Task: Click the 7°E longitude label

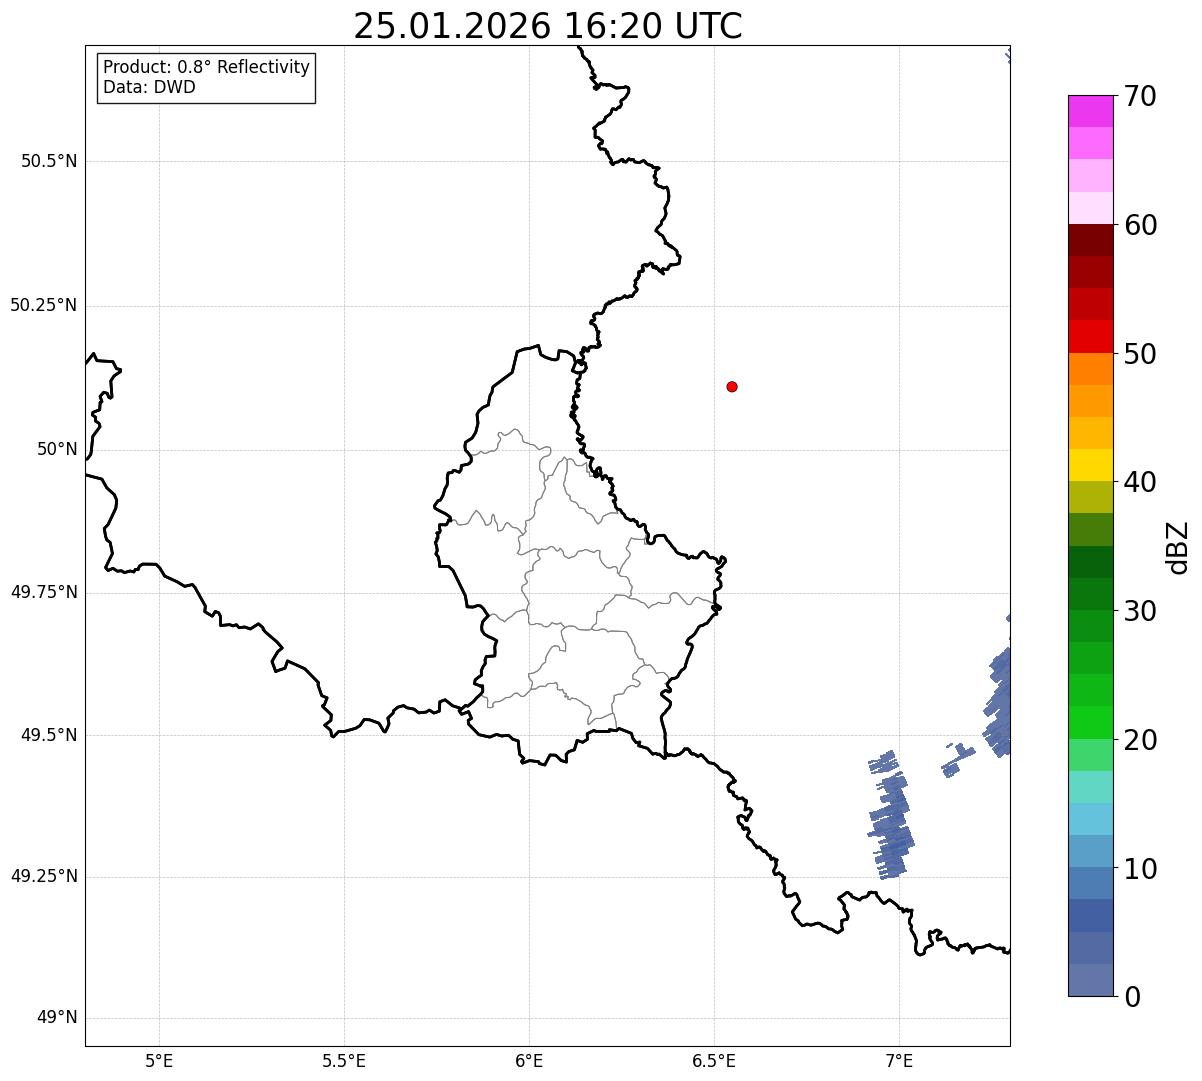Action: pos(899,1060)
